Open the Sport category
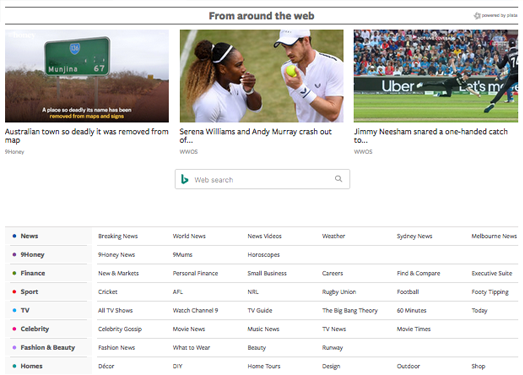523x375 pixels. tap(29, 292)
